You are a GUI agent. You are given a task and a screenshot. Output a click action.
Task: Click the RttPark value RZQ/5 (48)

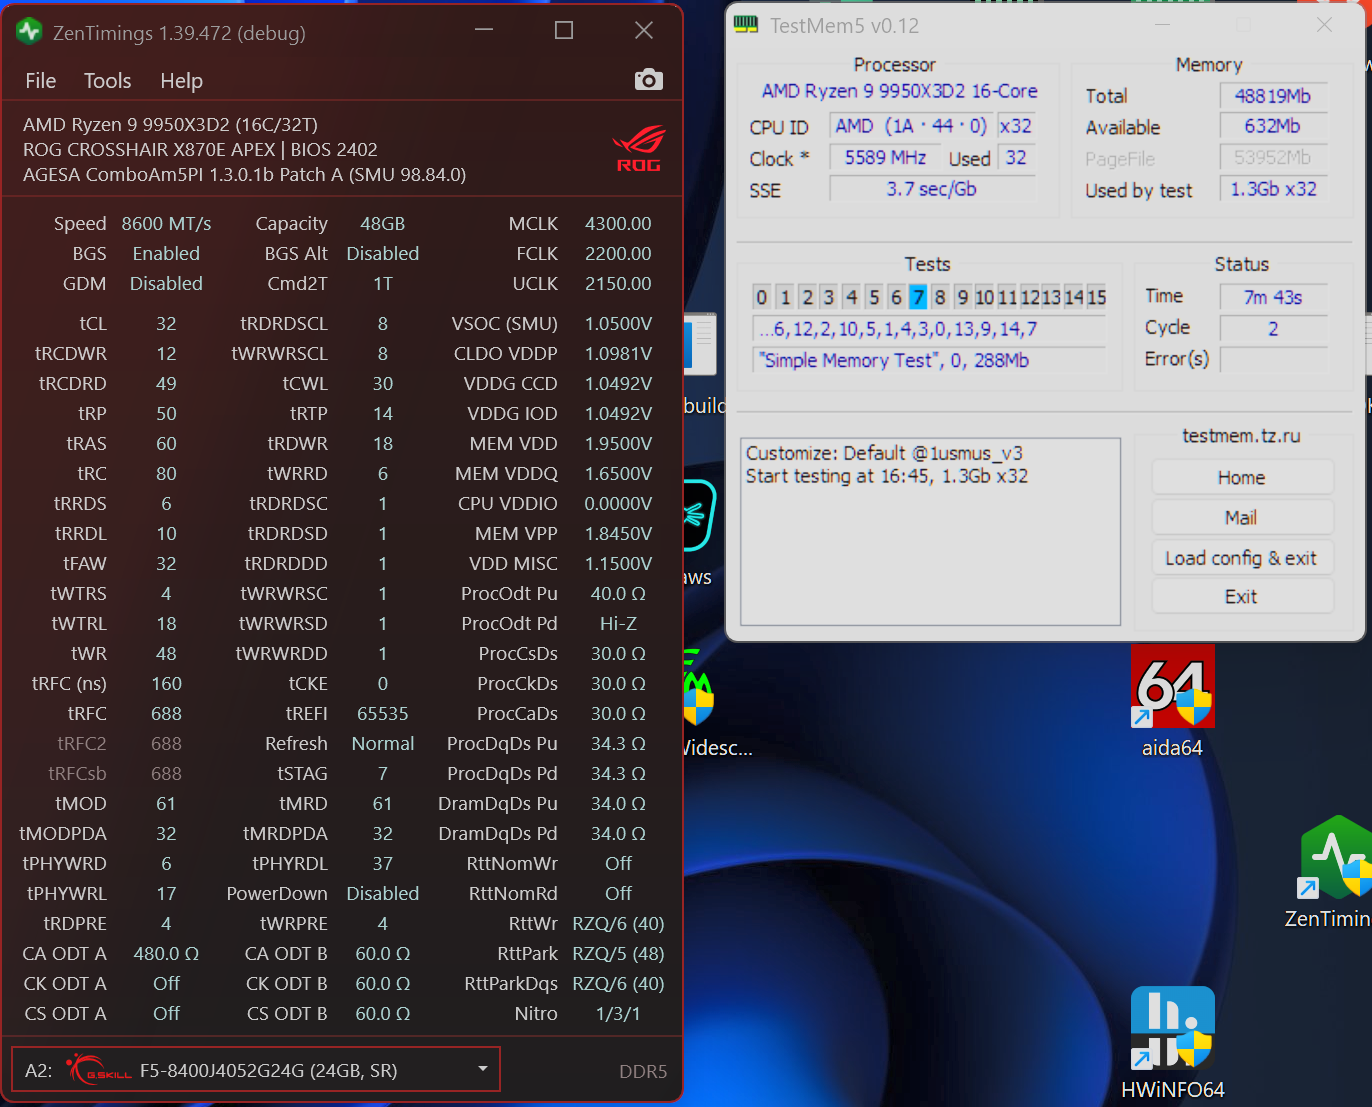[618, 954]
